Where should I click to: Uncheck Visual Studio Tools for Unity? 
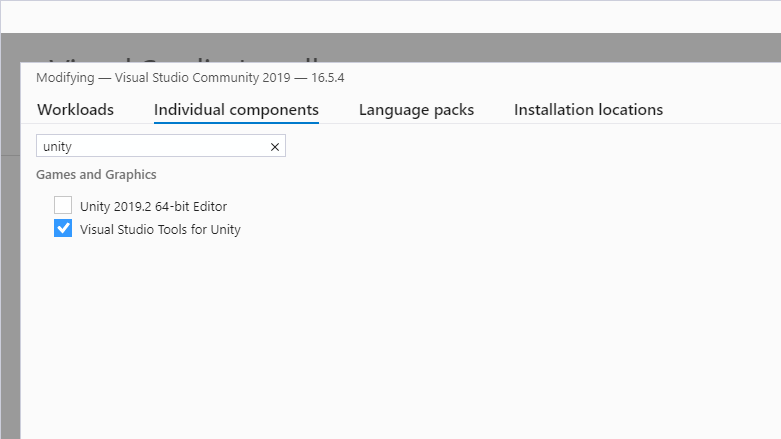coord(63,228)
